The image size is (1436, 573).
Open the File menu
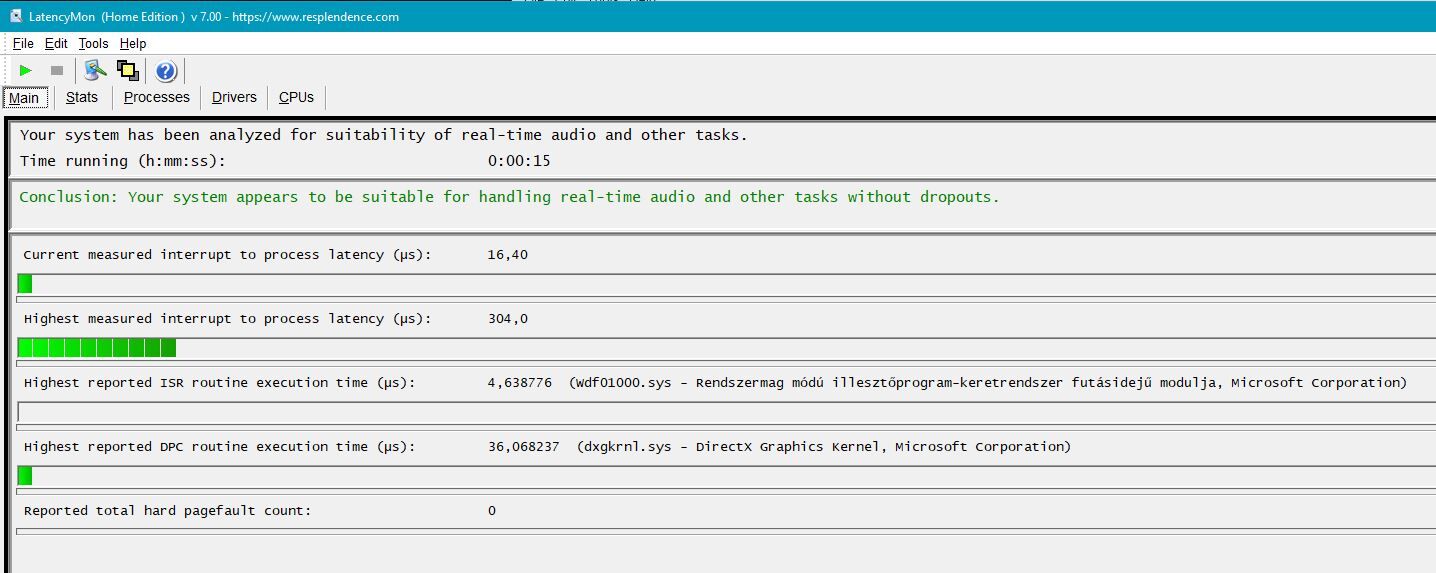coord(23,43)
